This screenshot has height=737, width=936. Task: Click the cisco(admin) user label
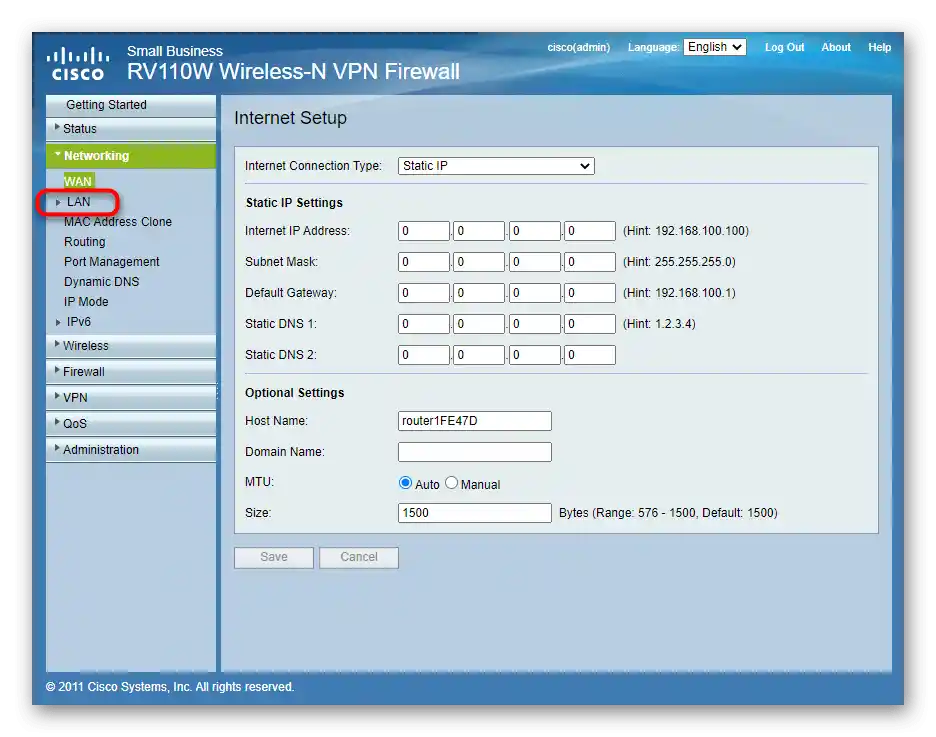(x=578, y=47)
